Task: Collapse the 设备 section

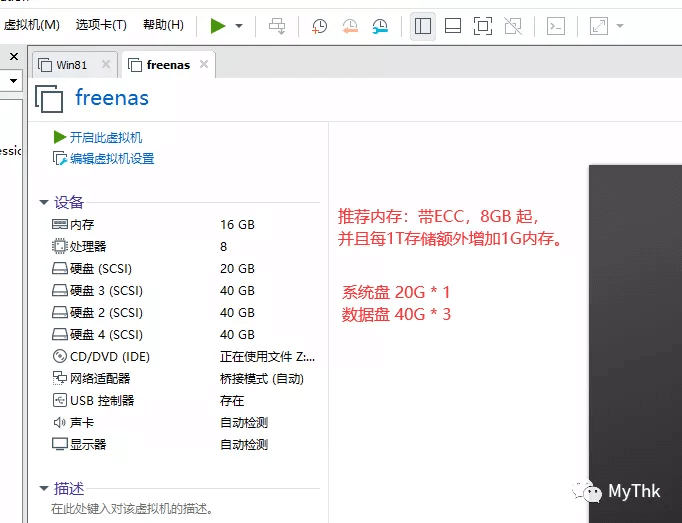Action: pyautogui.click(x=43, y=202)
